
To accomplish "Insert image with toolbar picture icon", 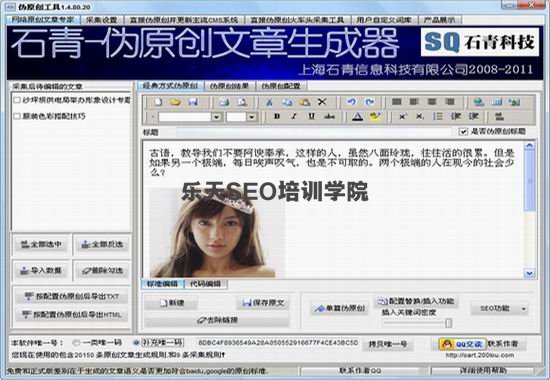I will [514, 102].
